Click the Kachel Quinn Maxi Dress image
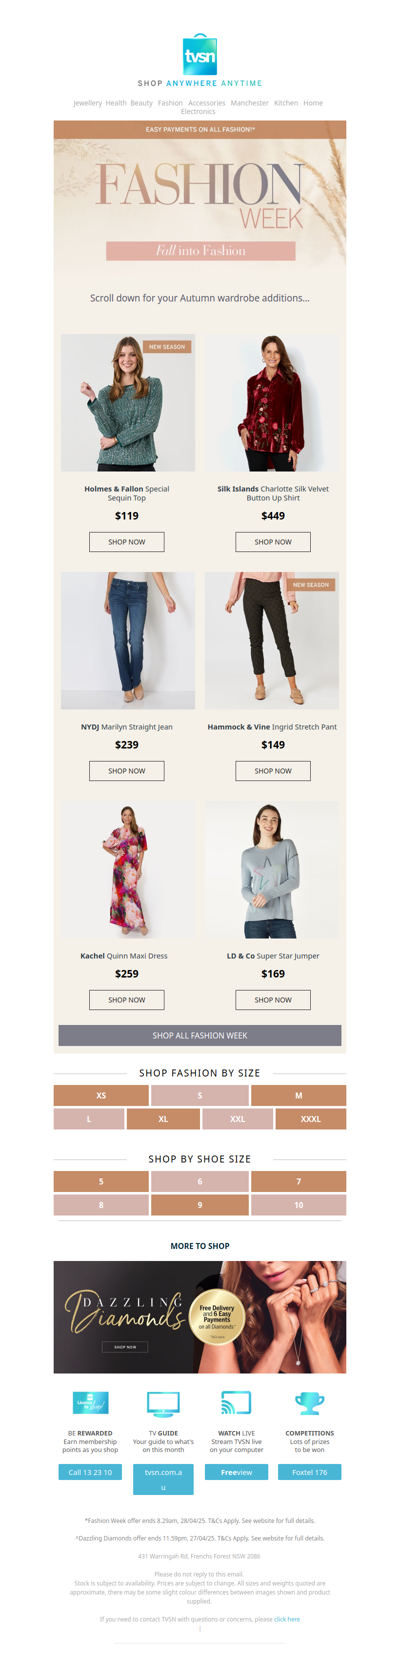400x1679 pixels. 128,870
